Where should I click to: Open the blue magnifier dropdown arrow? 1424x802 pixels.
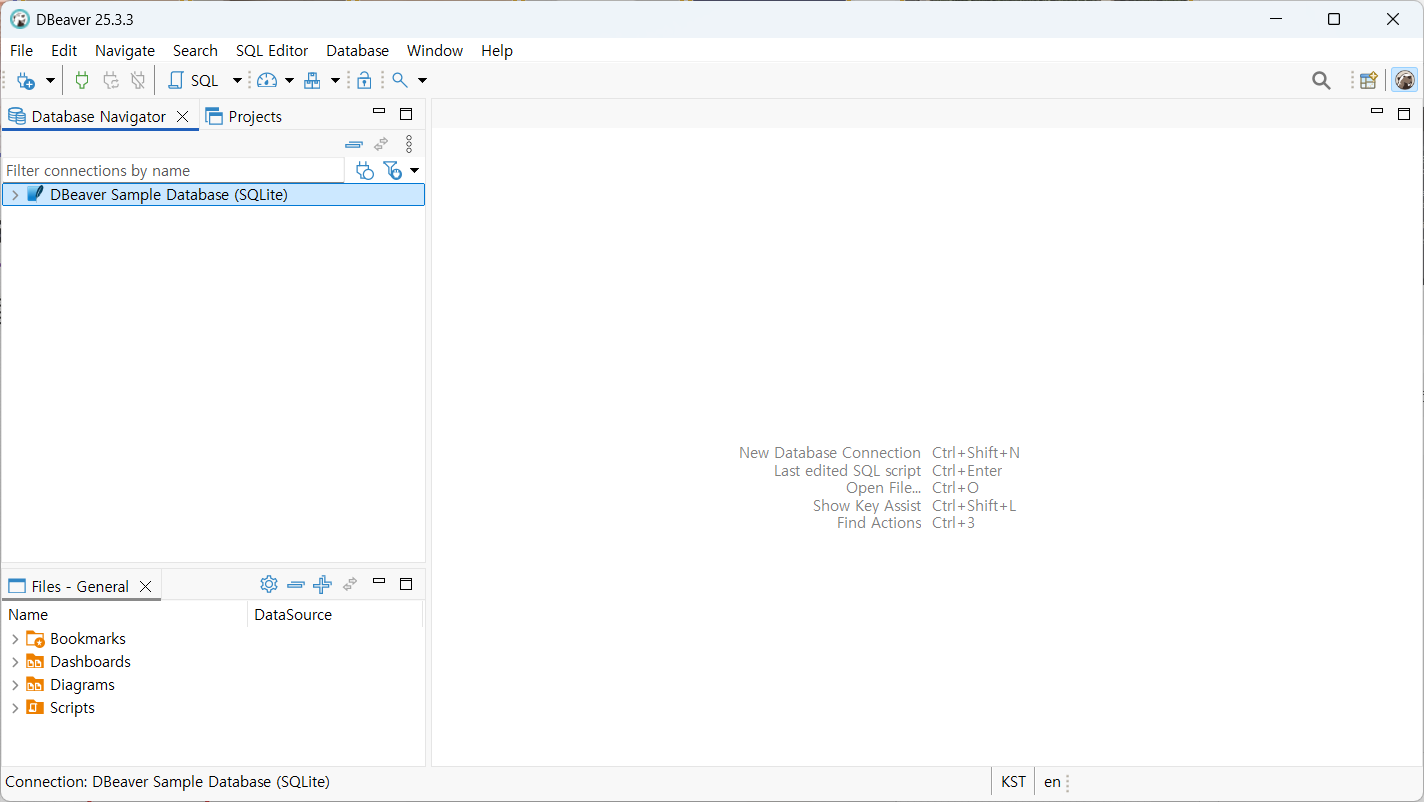[x=422, y=80]
